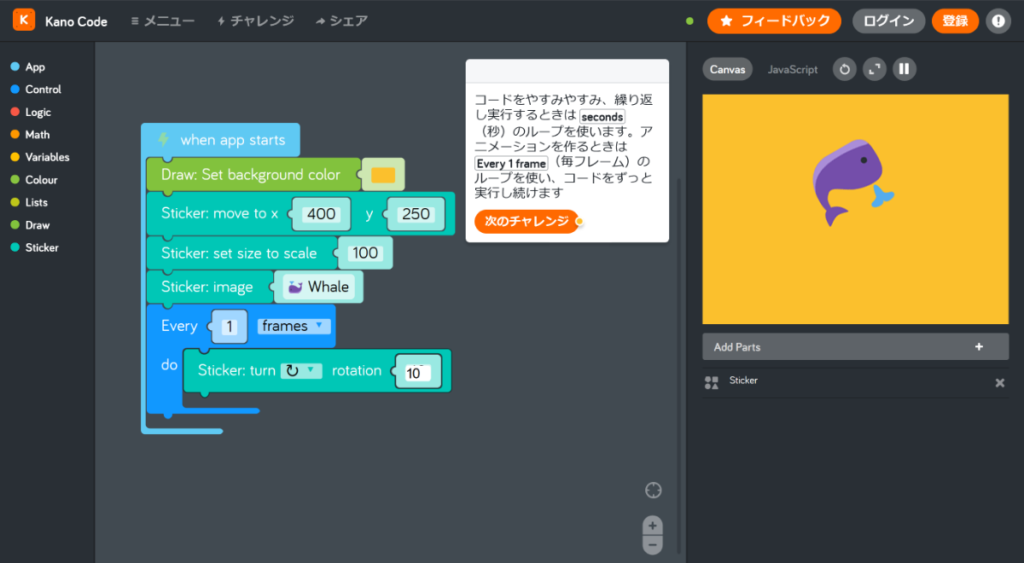Click the scale value field 100
This screenshot has height=563, width=1024.
[x=365, y=253]
